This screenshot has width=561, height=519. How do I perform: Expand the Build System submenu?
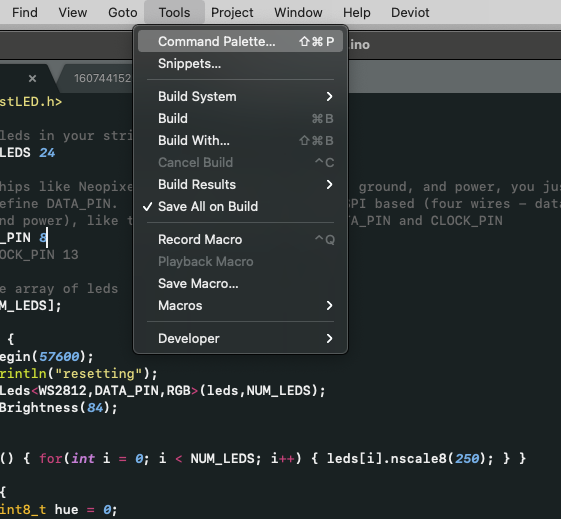(x=240, y=97)
